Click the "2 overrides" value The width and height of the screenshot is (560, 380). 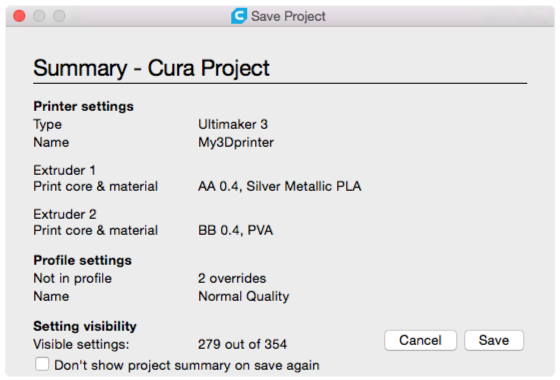[232, 278]
